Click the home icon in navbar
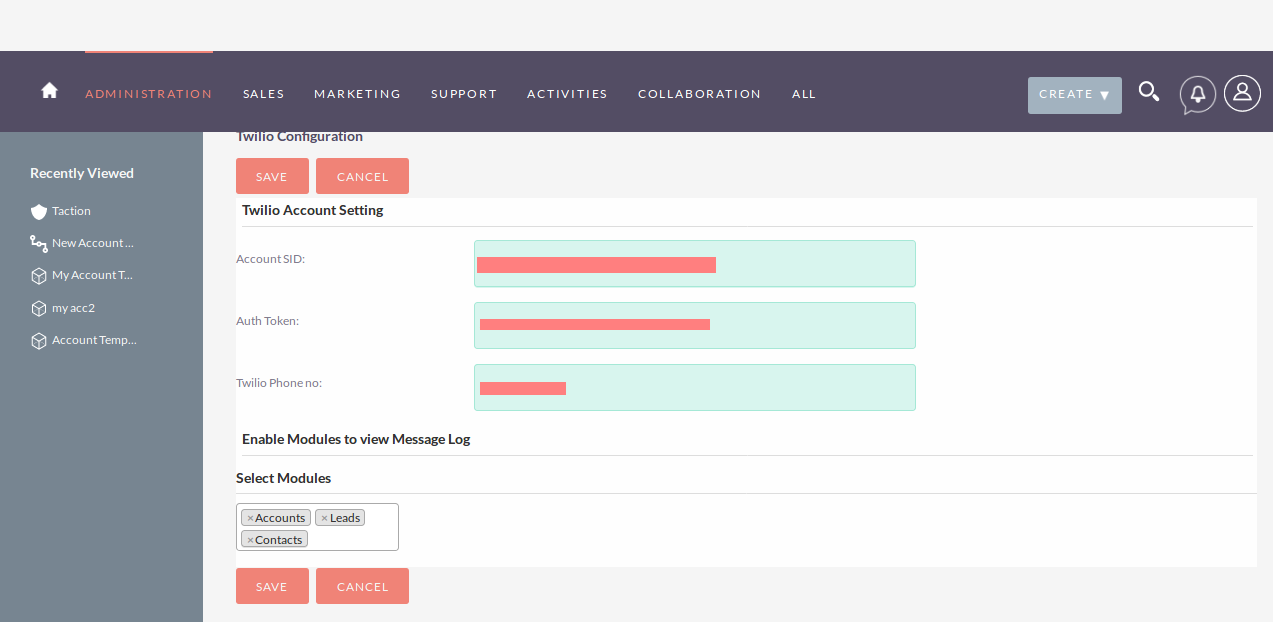The width and height of the screenshot is (1273, 622). 49,91
